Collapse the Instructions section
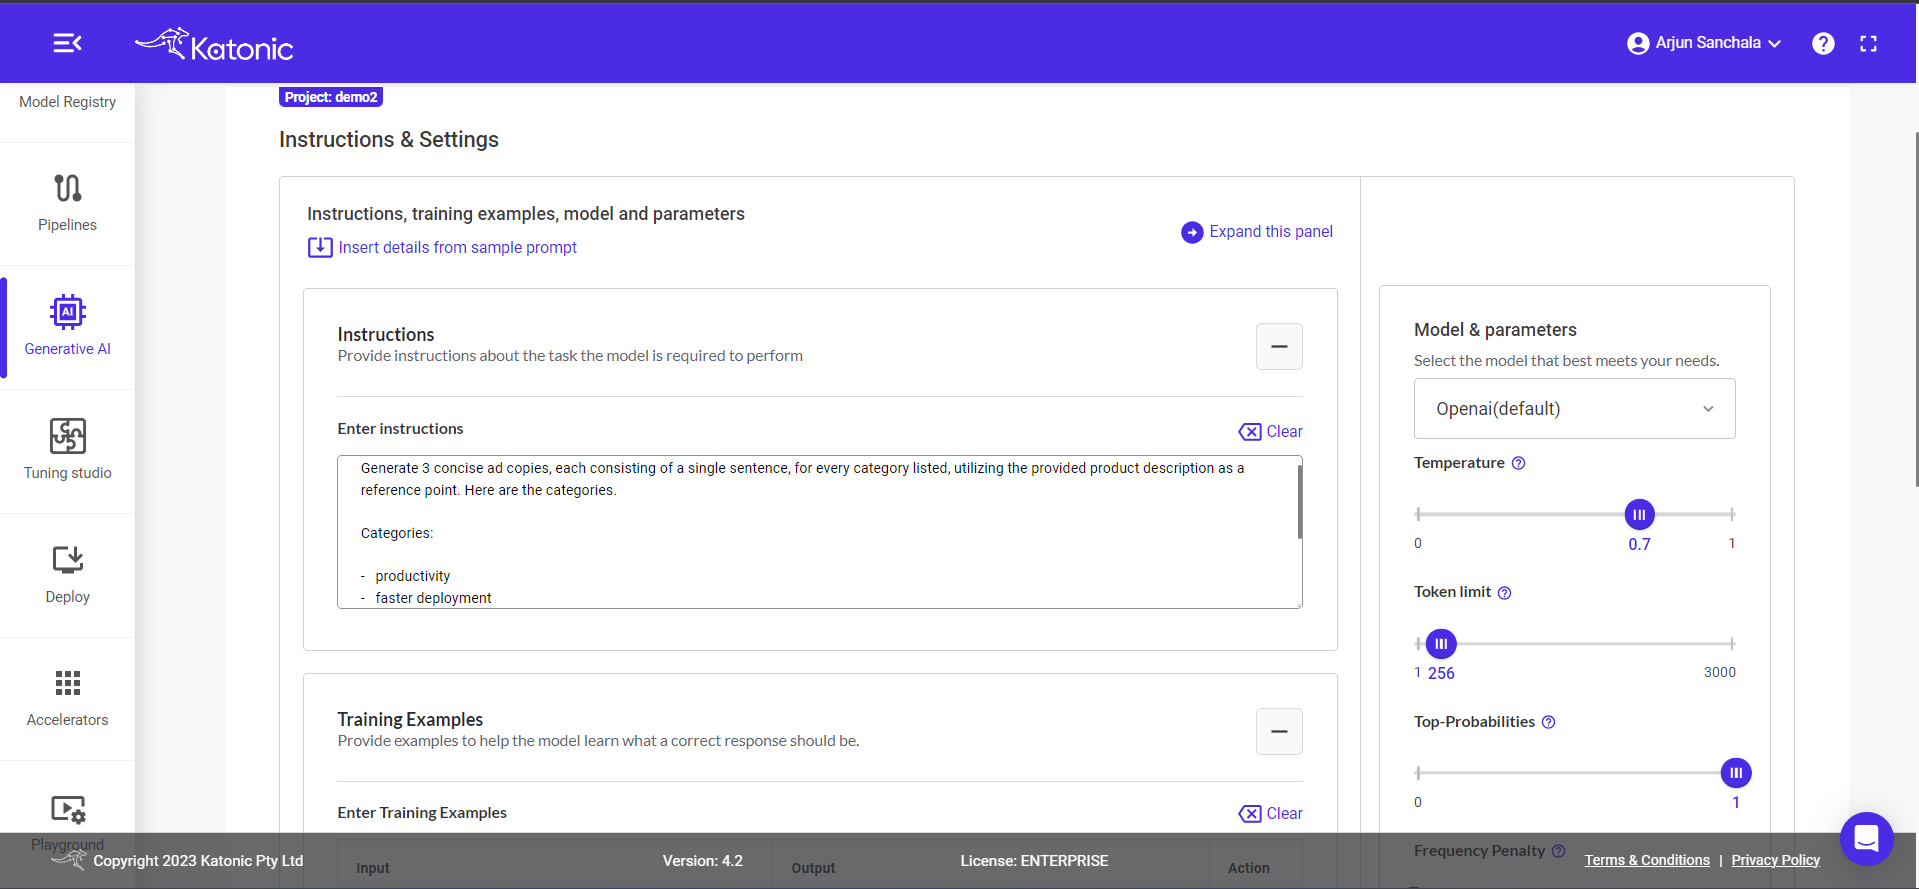1919x889 pixels. click(1279, 346)
